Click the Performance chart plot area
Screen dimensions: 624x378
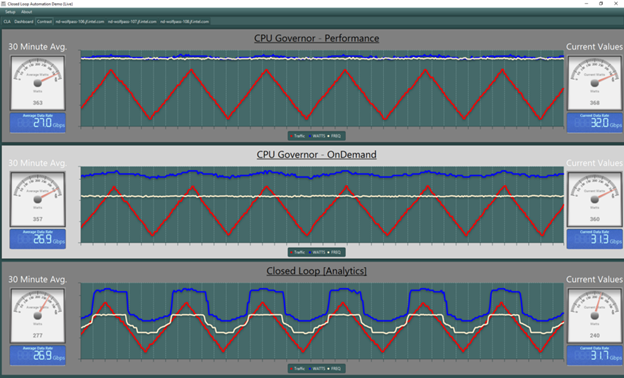322,88
